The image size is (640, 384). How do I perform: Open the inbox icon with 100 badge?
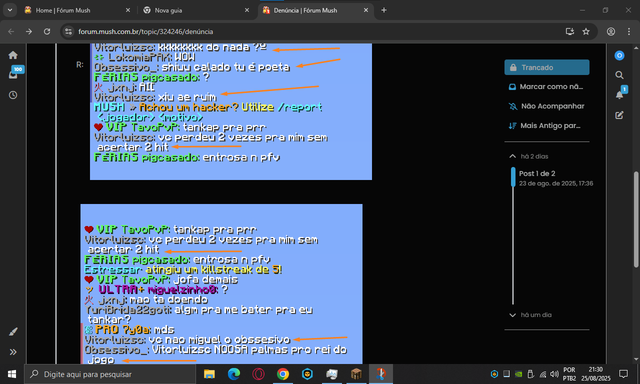coord(14,74)
